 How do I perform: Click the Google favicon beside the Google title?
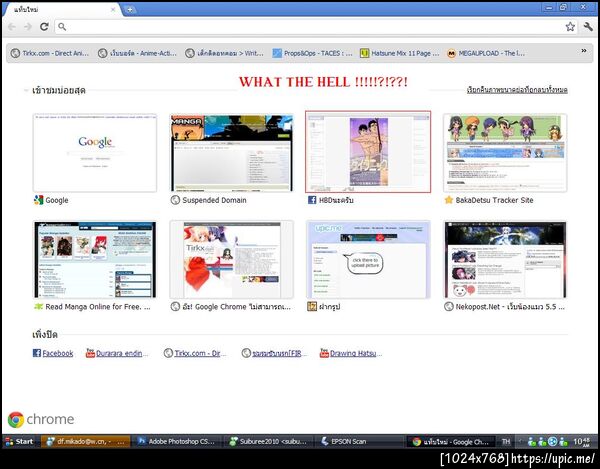38,200
